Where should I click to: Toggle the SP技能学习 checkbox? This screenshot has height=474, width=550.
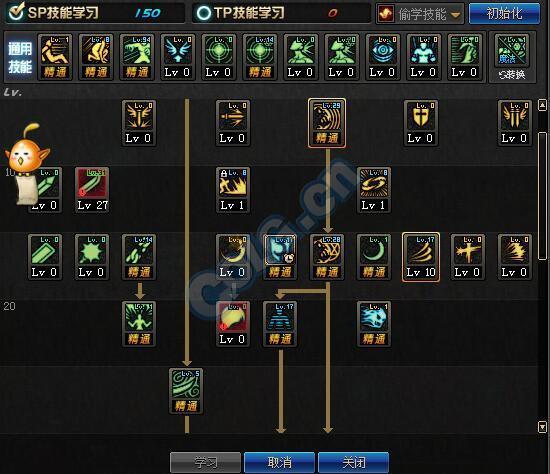[x=16, y=12]
